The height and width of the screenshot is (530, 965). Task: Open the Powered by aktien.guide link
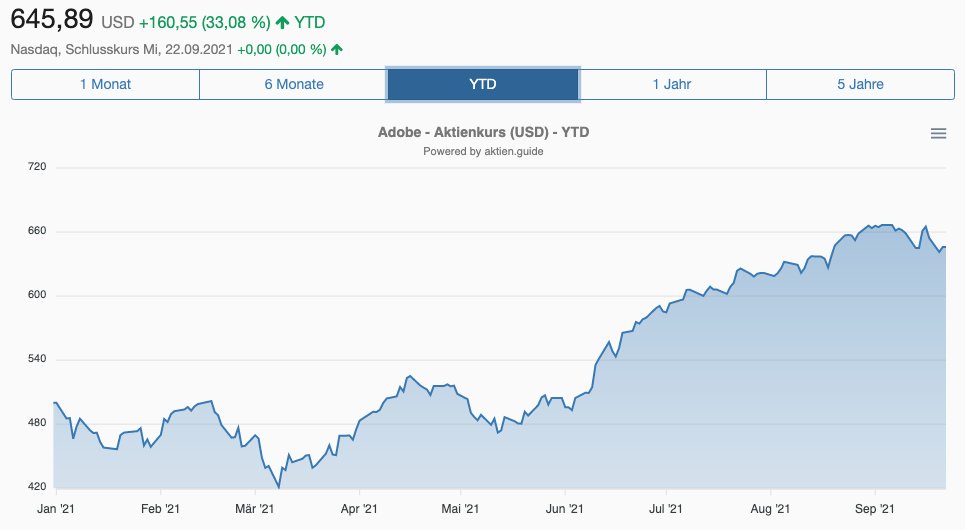tap(483, 151)
